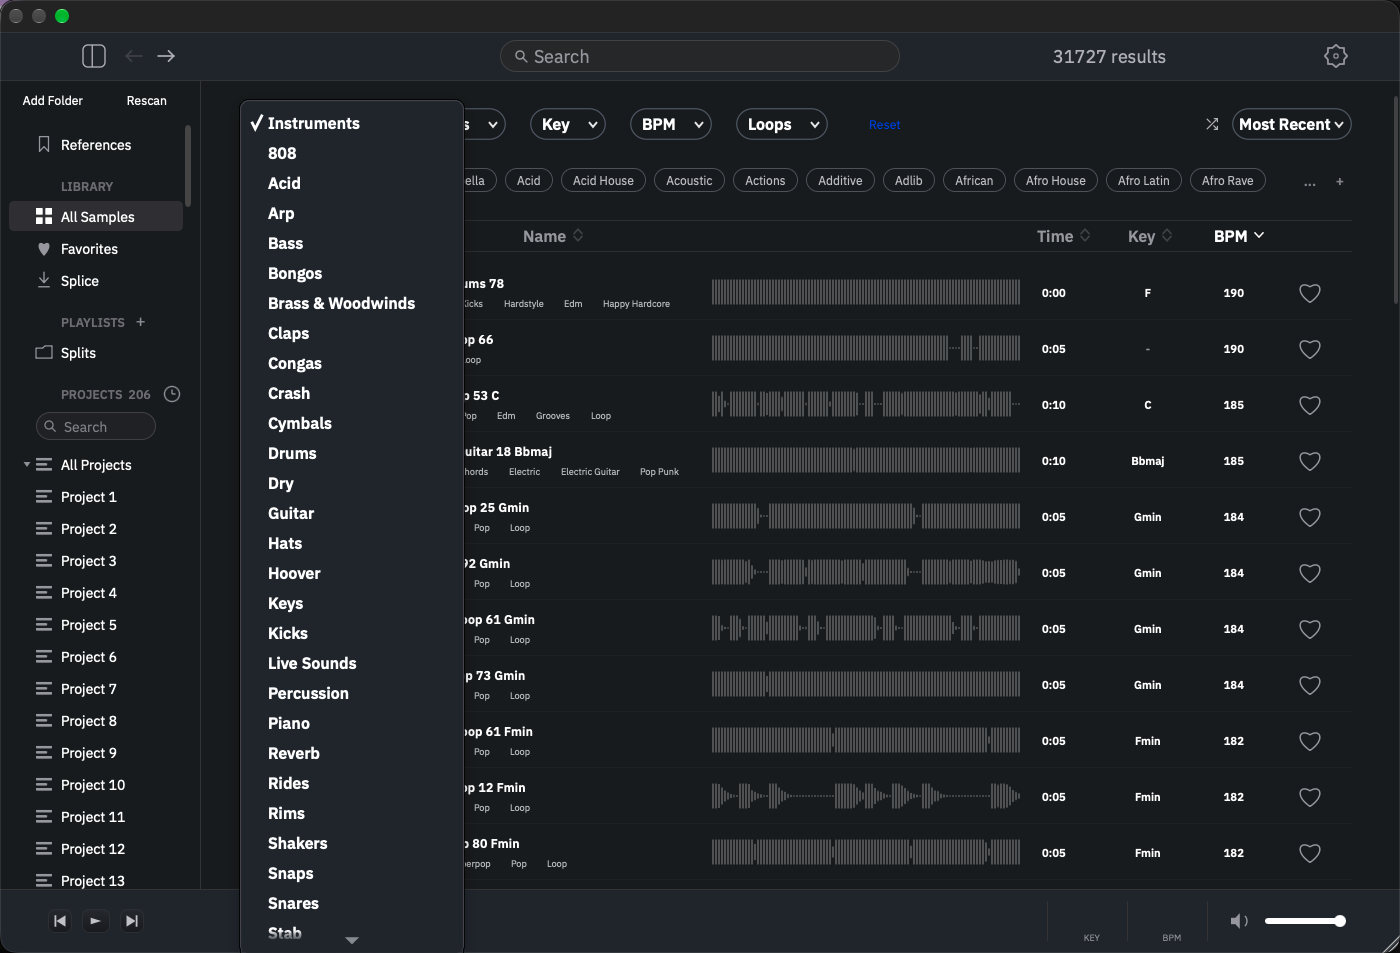Viewport: 1400px width, 953px height.
Task: Favorite the 53 C sample
Action: [1310, 405]
